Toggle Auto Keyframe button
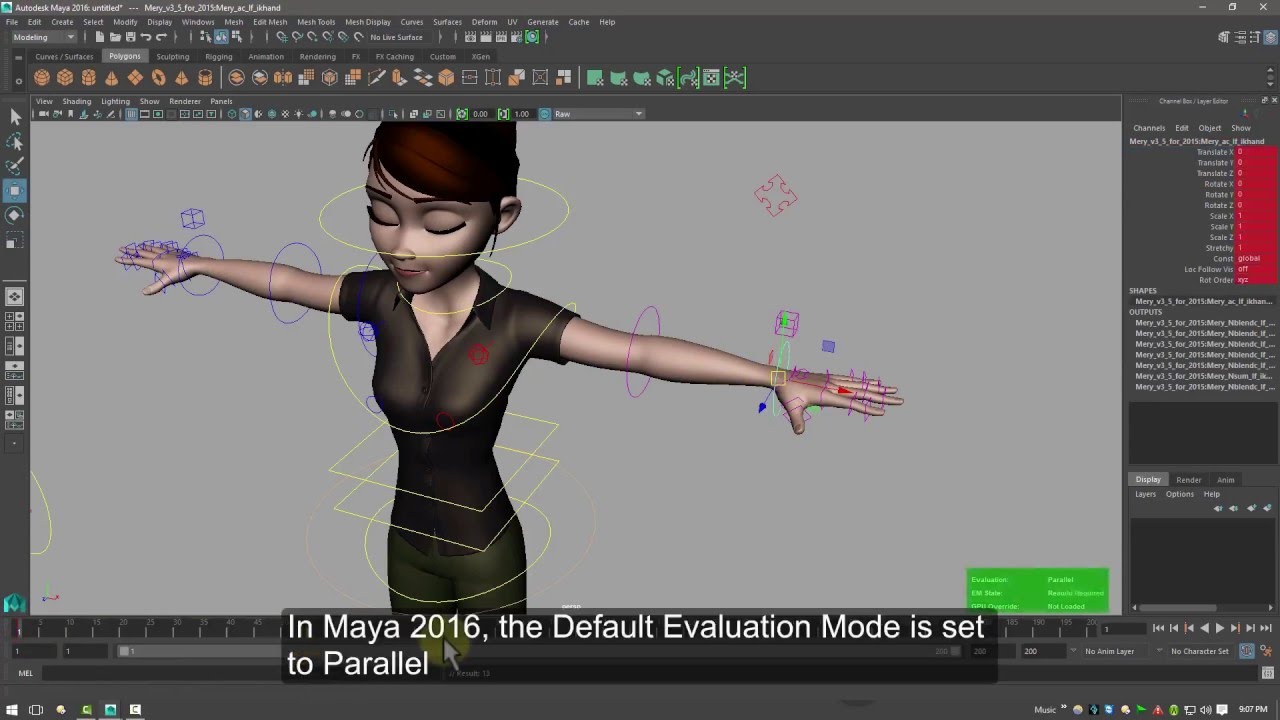Image resolution: width=1280 pixels, height=720 pixels. [1248, 651]
